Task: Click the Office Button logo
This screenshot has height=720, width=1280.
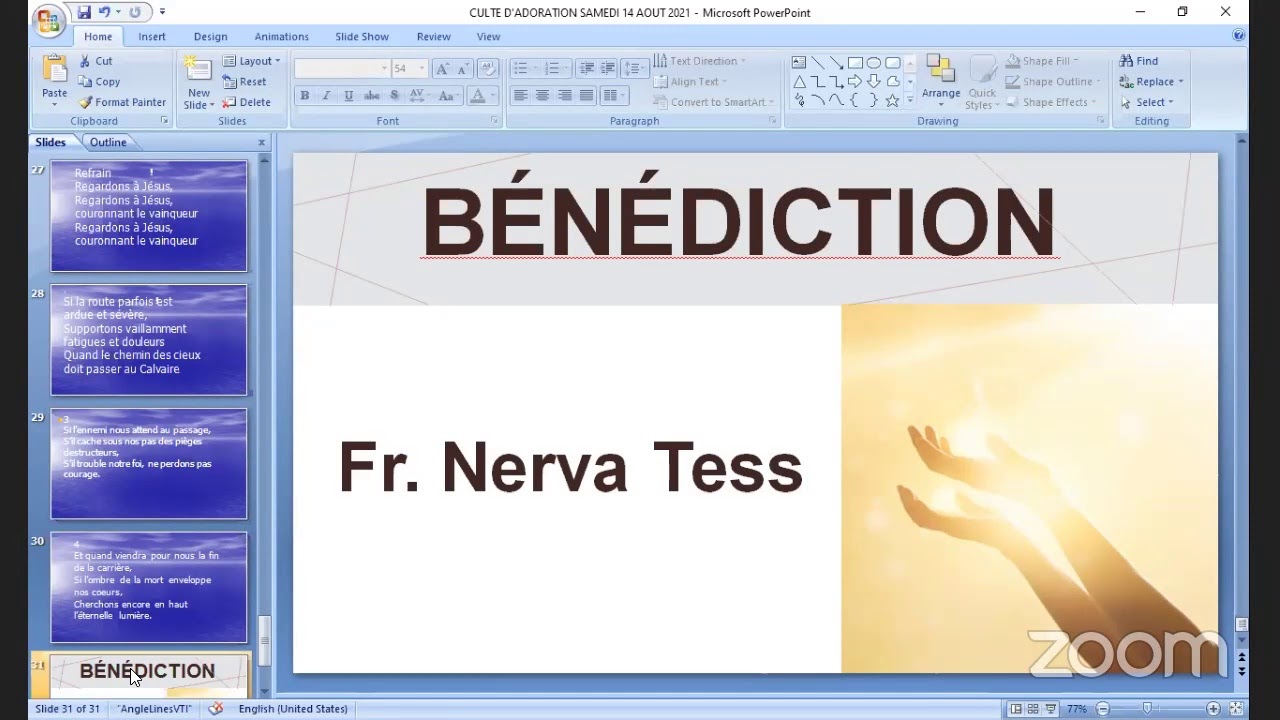Action: [46, 20]
